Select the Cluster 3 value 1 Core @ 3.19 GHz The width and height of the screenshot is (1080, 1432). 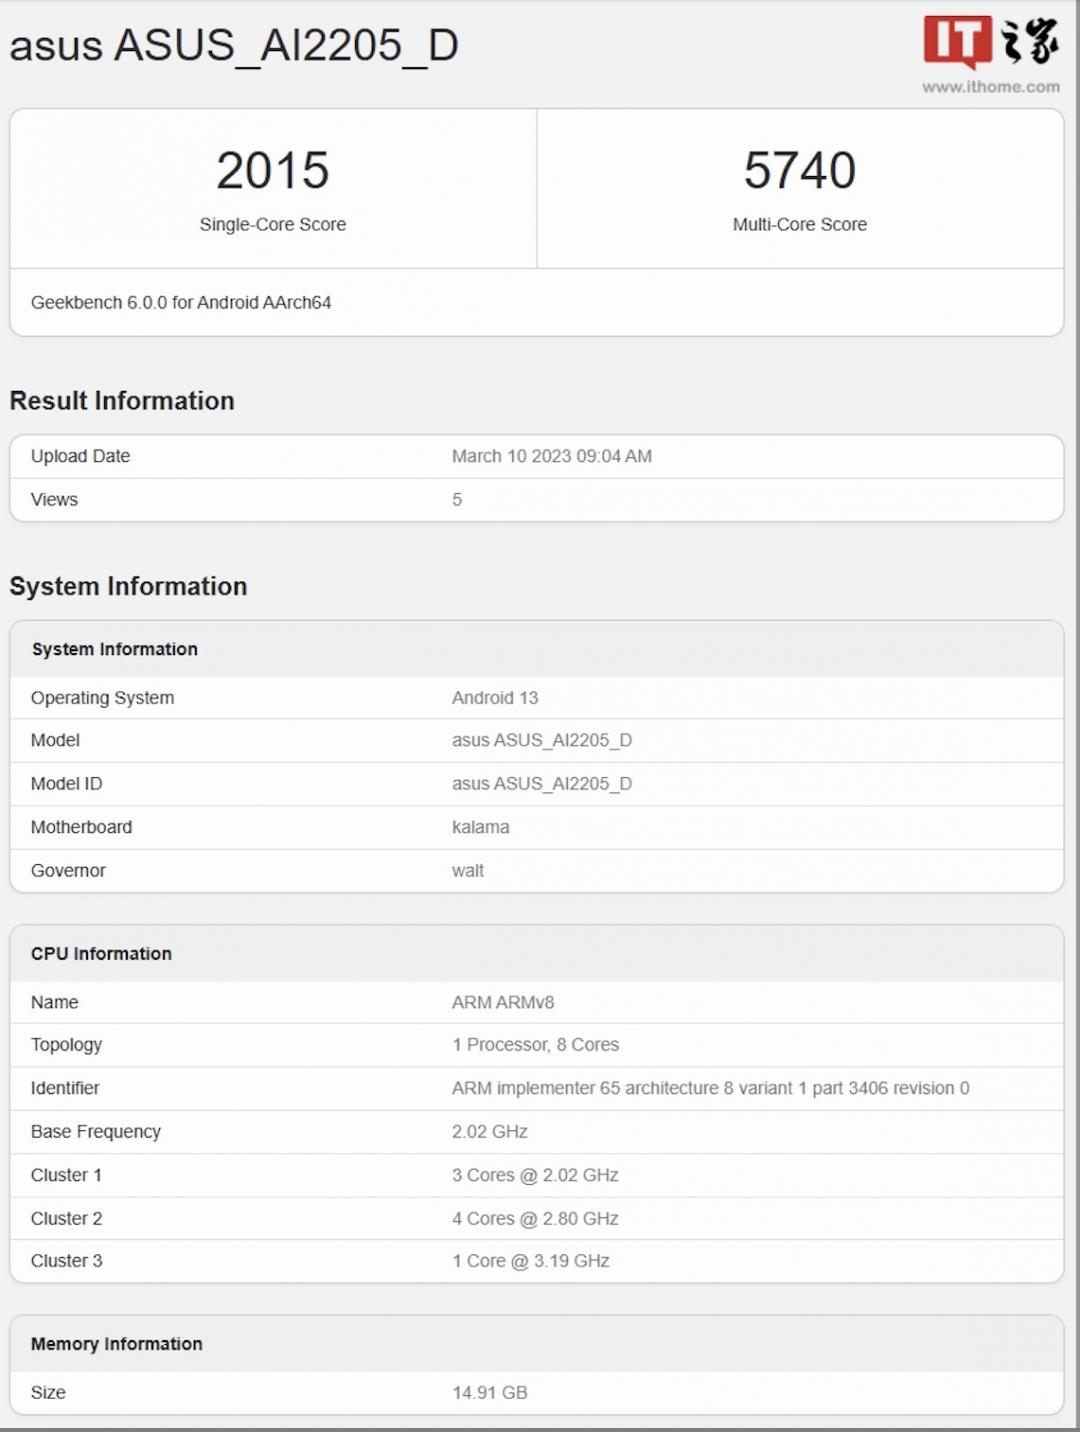pos(530,1261)
